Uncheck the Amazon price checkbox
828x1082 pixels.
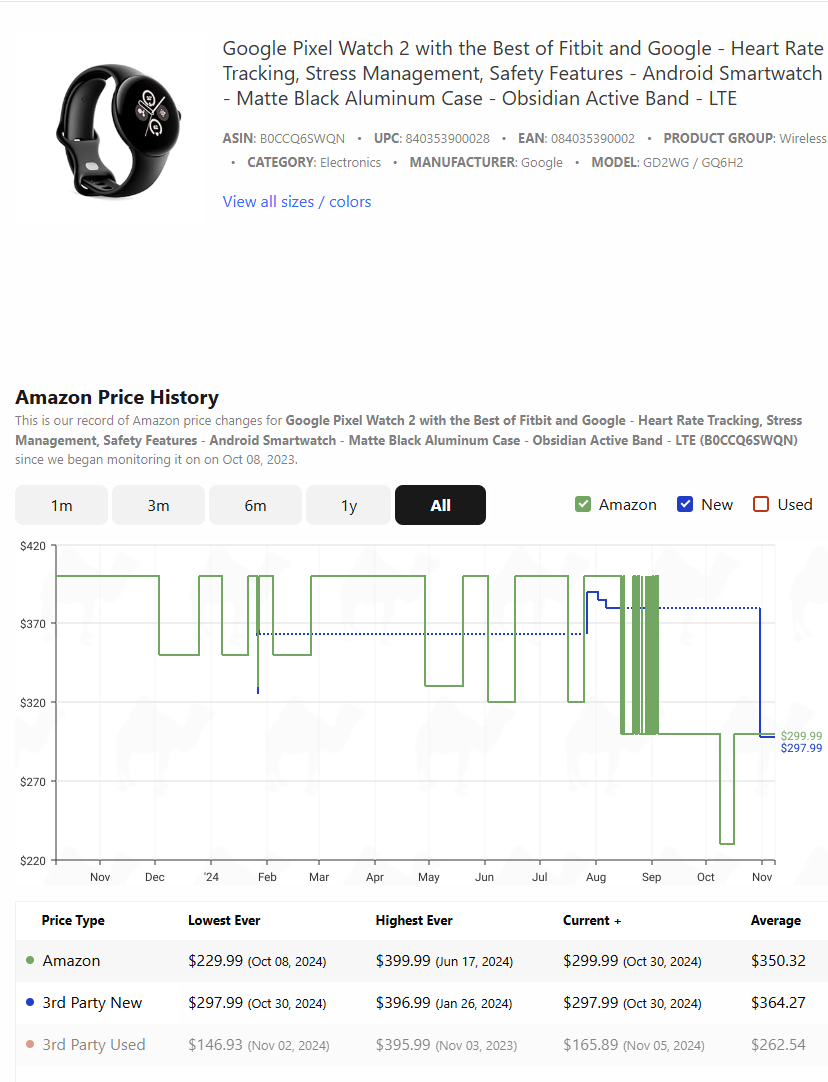point(583,504)
